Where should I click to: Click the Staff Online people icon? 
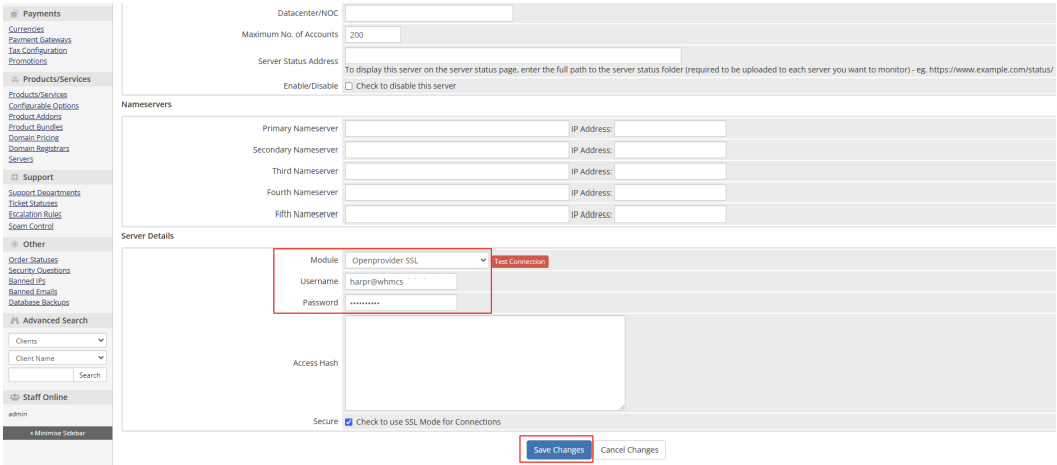[x=14, y=397]
